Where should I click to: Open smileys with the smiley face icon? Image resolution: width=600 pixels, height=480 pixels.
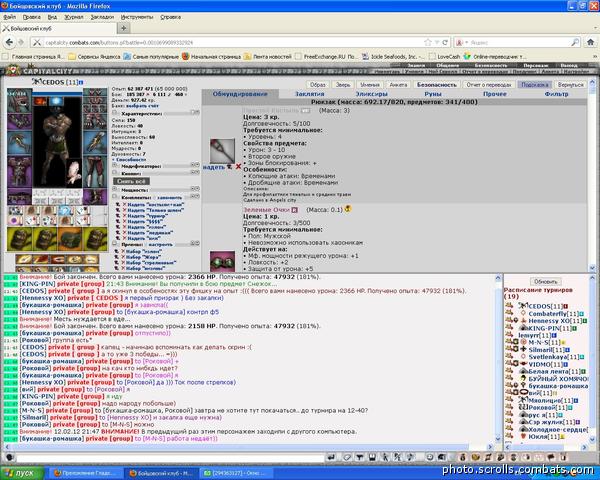click(430, 457)
